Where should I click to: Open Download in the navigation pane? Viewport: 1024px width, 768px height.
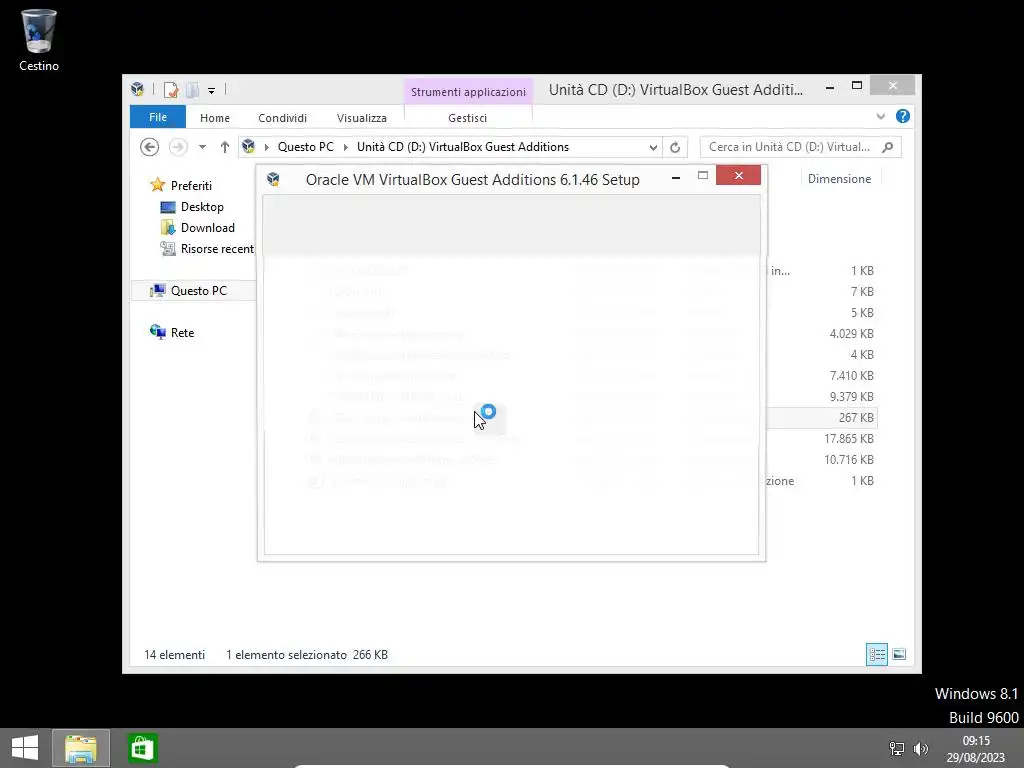pyautogui.click(x=197, y=228)
